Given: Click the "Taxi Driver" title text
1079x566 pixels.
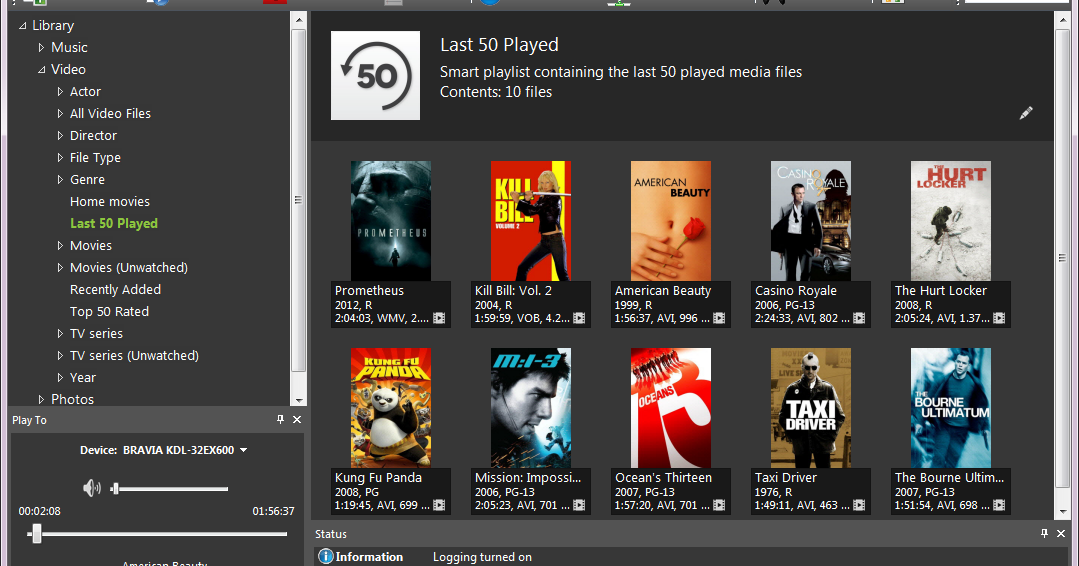Looking at the screenshot, I should (786, 477).
